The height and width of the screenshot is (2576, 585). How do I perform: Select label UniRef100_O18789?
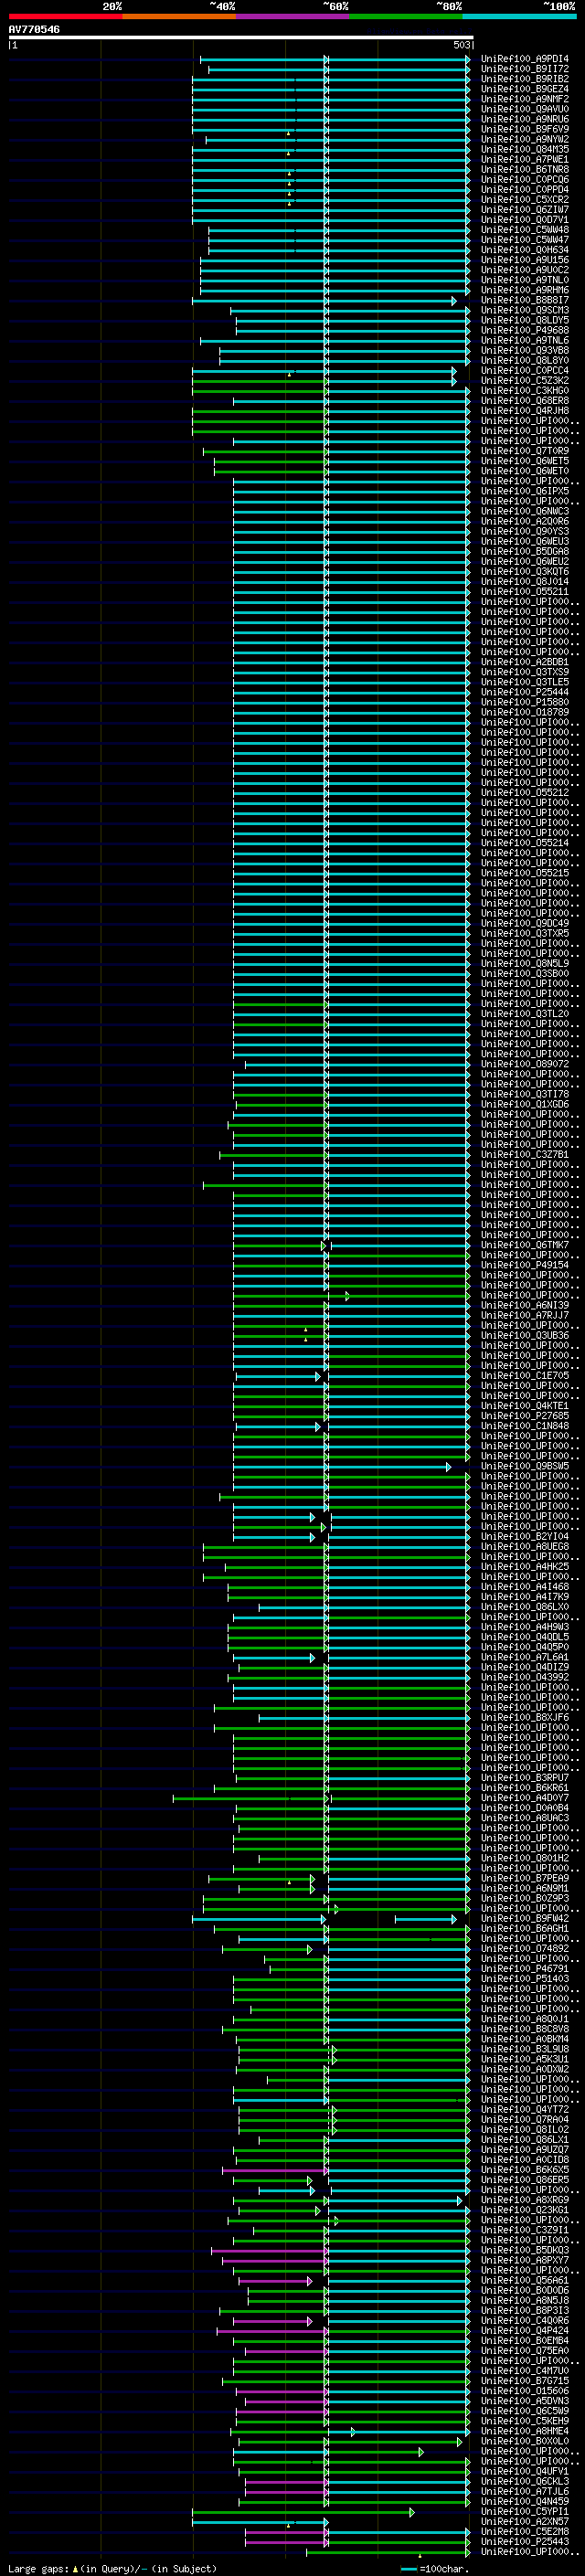tap(524, 712)
